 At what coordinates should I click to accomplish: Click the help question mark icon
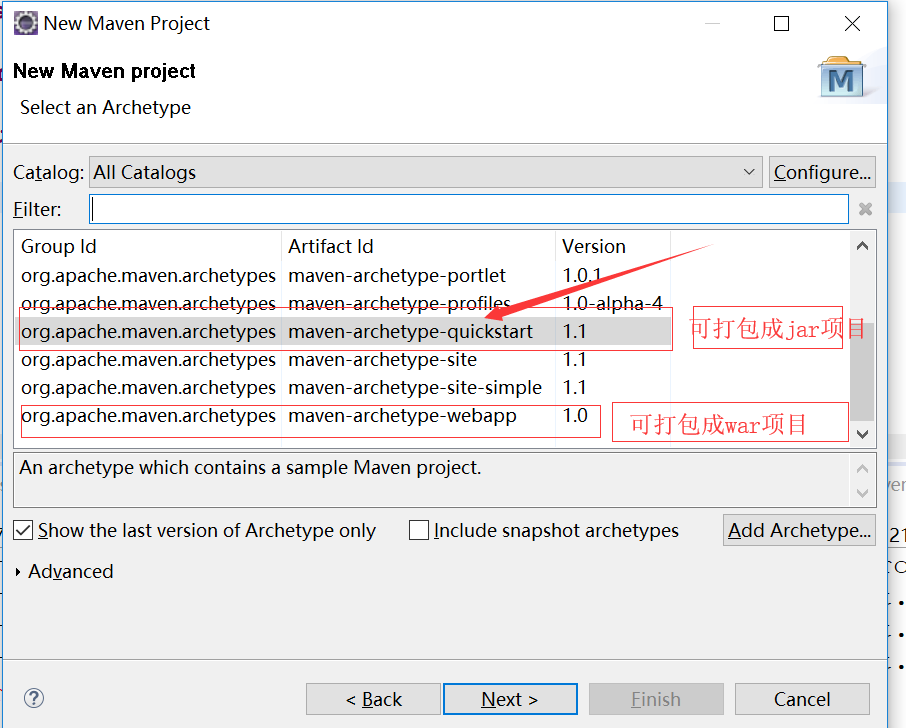[x=34, y=699]
